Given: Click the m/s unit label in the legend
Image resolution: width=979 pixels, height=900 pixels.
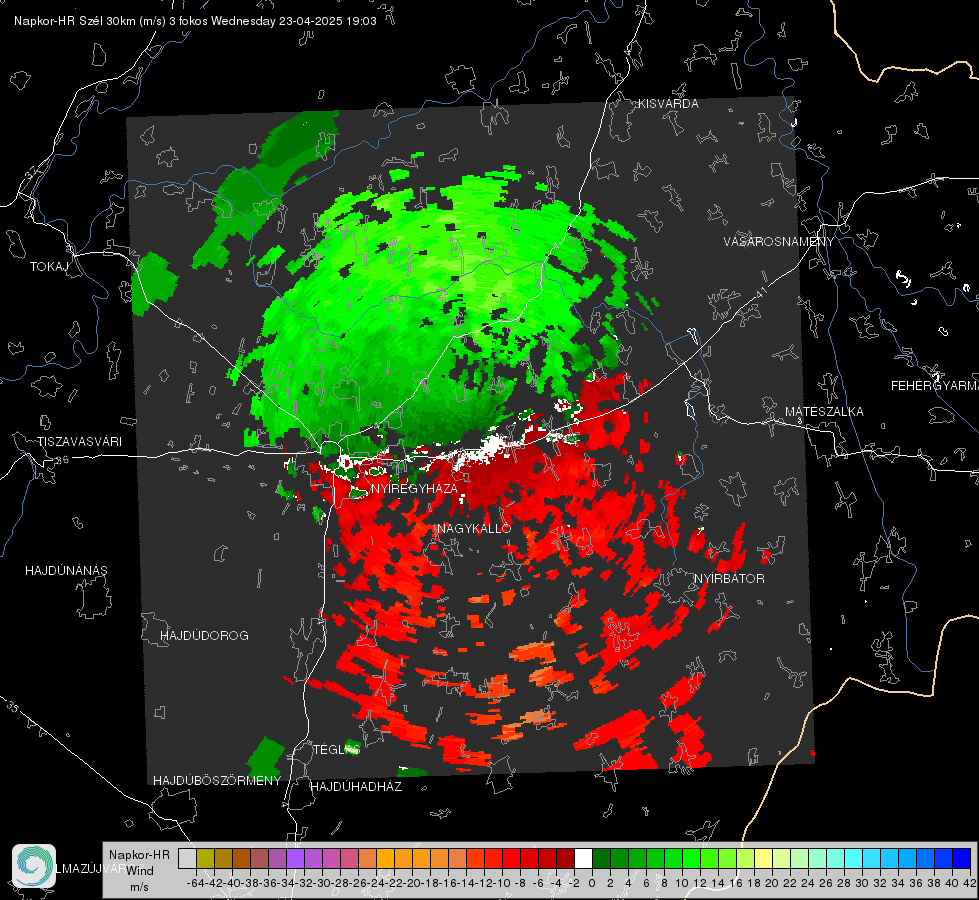Looking at the screenshot, I should [139, 887].
